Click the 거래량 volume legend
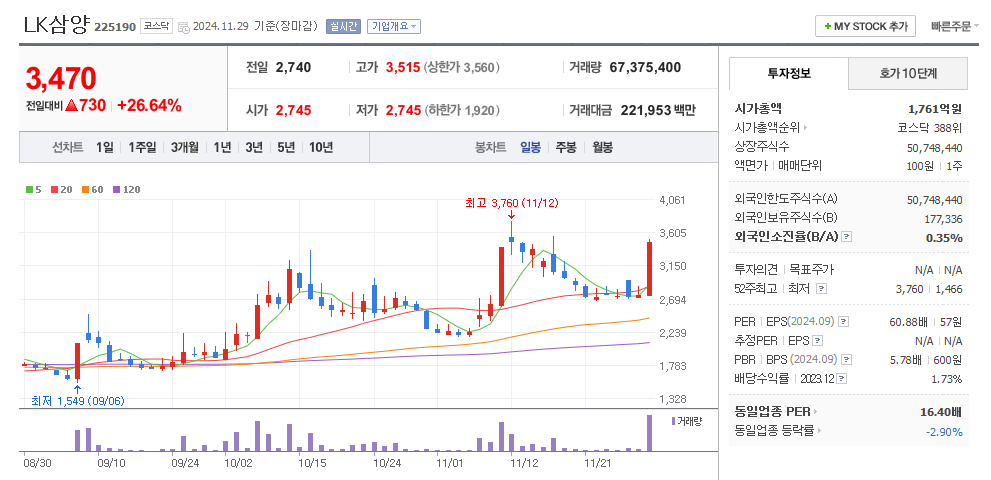991x480 pixels. pyautogui.click(x=686, y=421)
